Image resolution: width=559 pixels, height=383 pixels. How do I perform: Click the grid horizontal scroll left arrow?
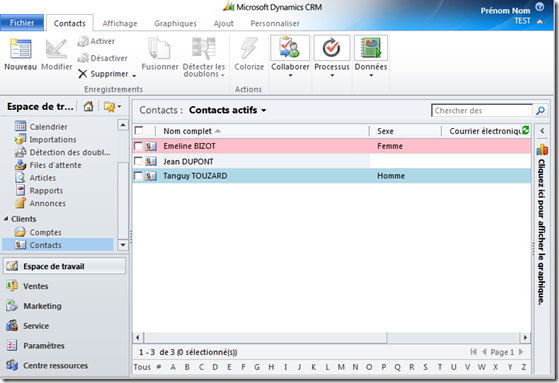[x=138, y=337]
